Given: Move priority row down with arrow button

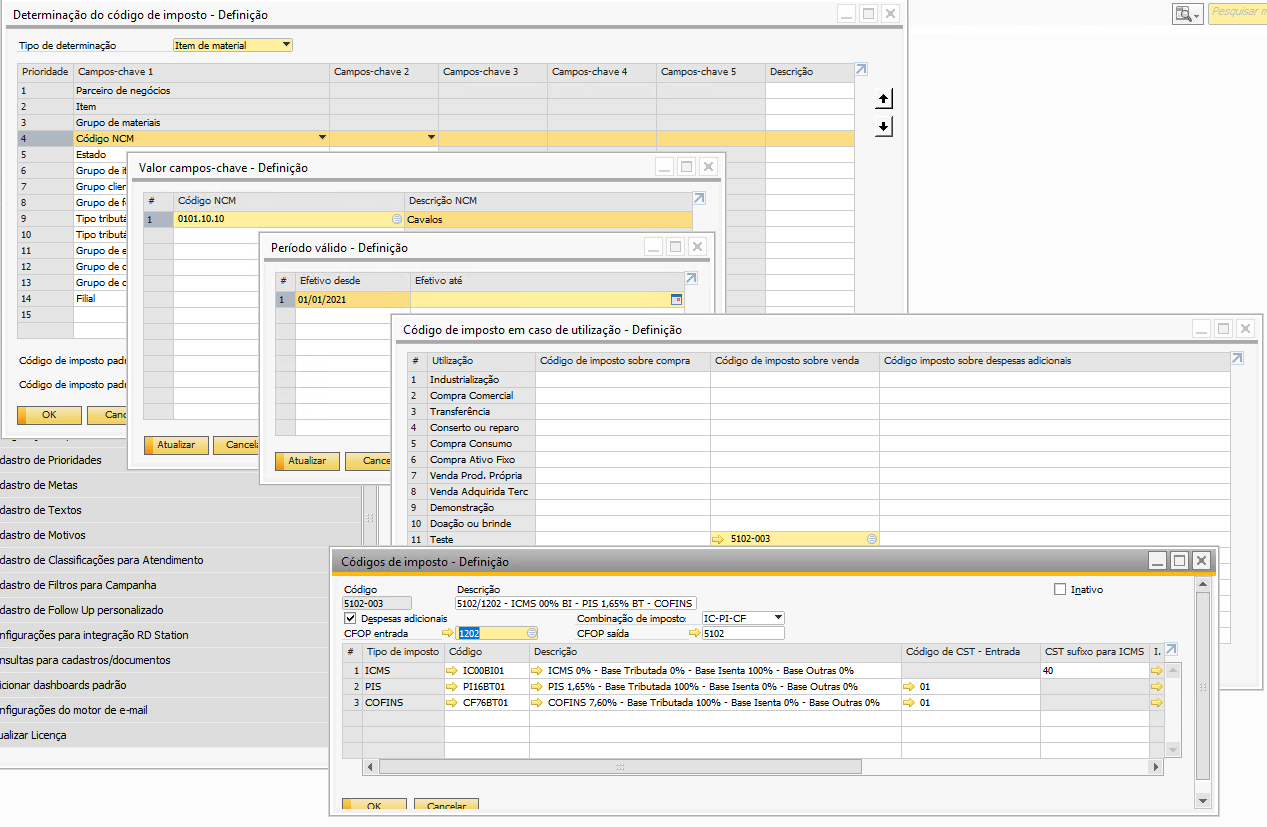Looking at the screenshot, I should point(883,127).
